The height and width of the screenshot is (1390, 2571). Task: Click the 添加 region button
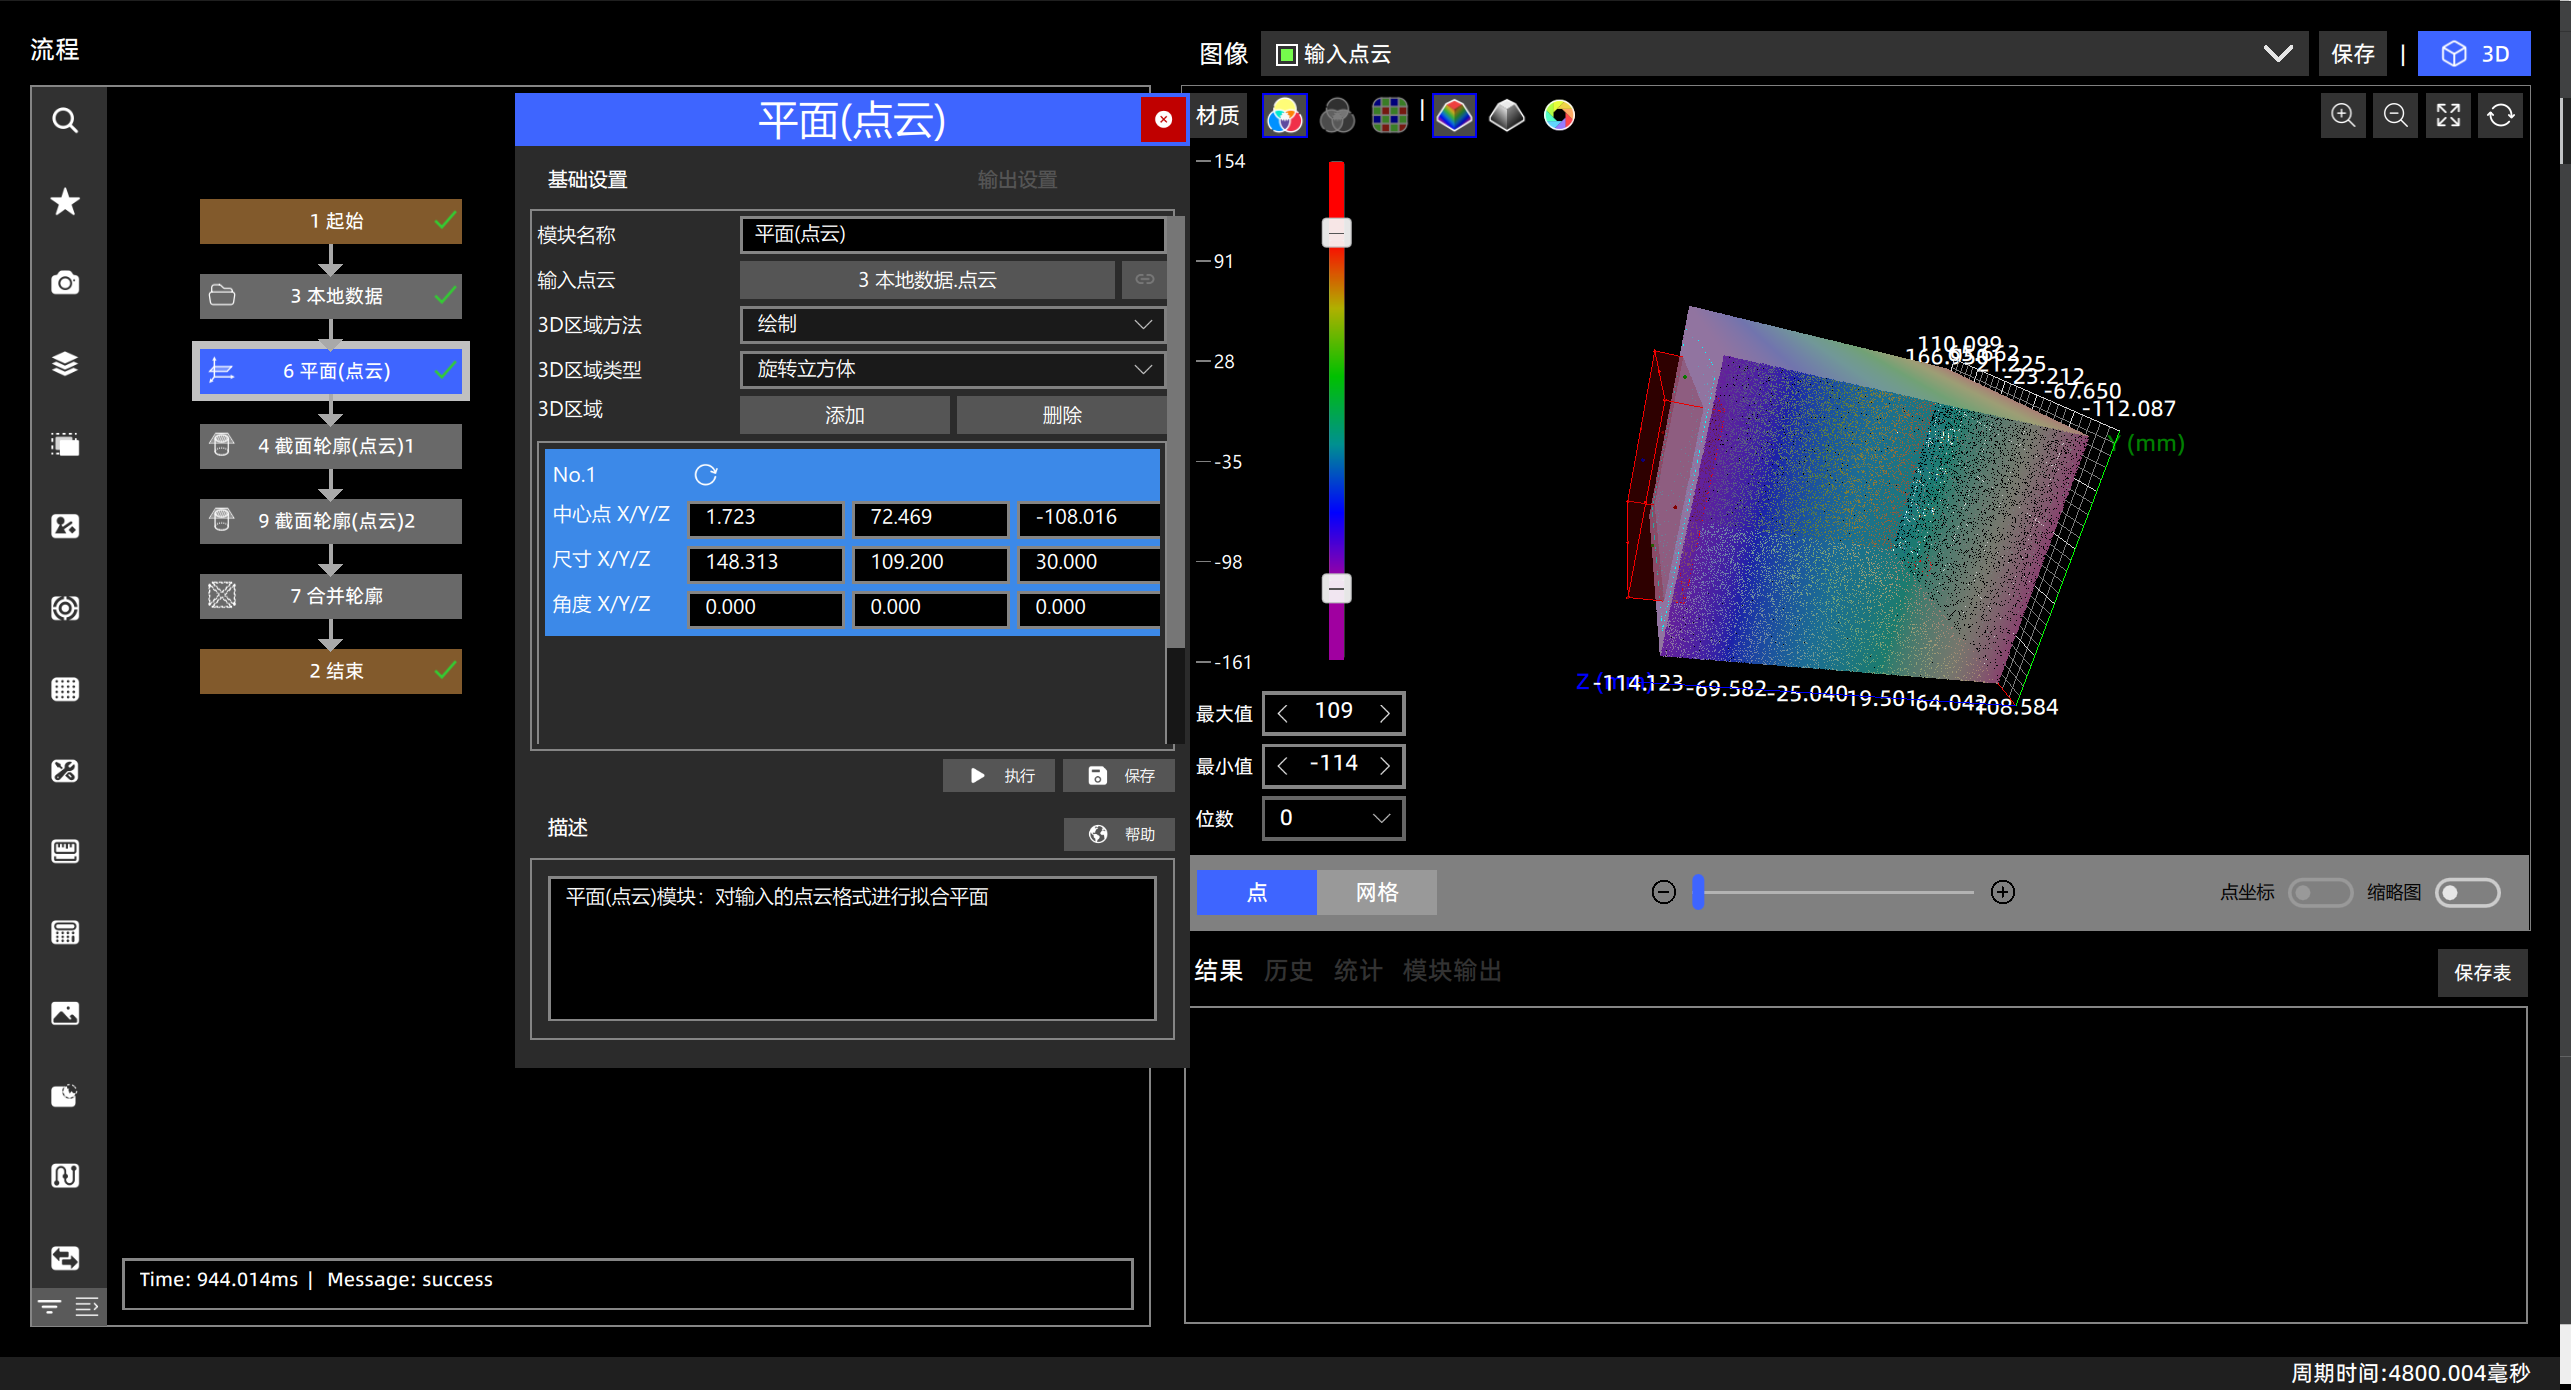click(x=844, y=415)
